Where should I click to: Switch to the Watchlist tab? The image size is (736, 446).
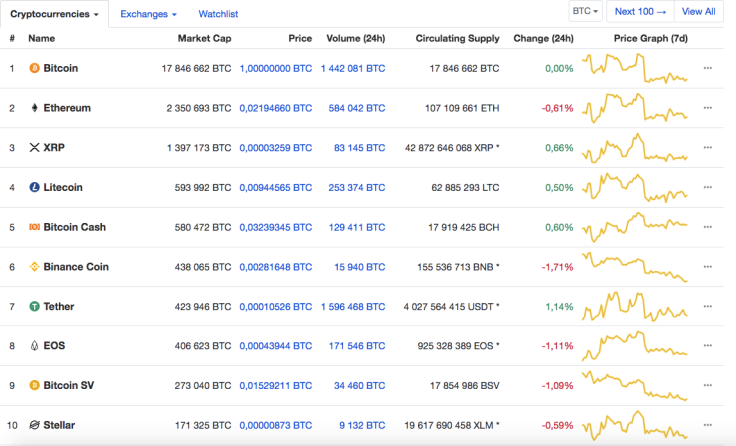pos(218,14)
